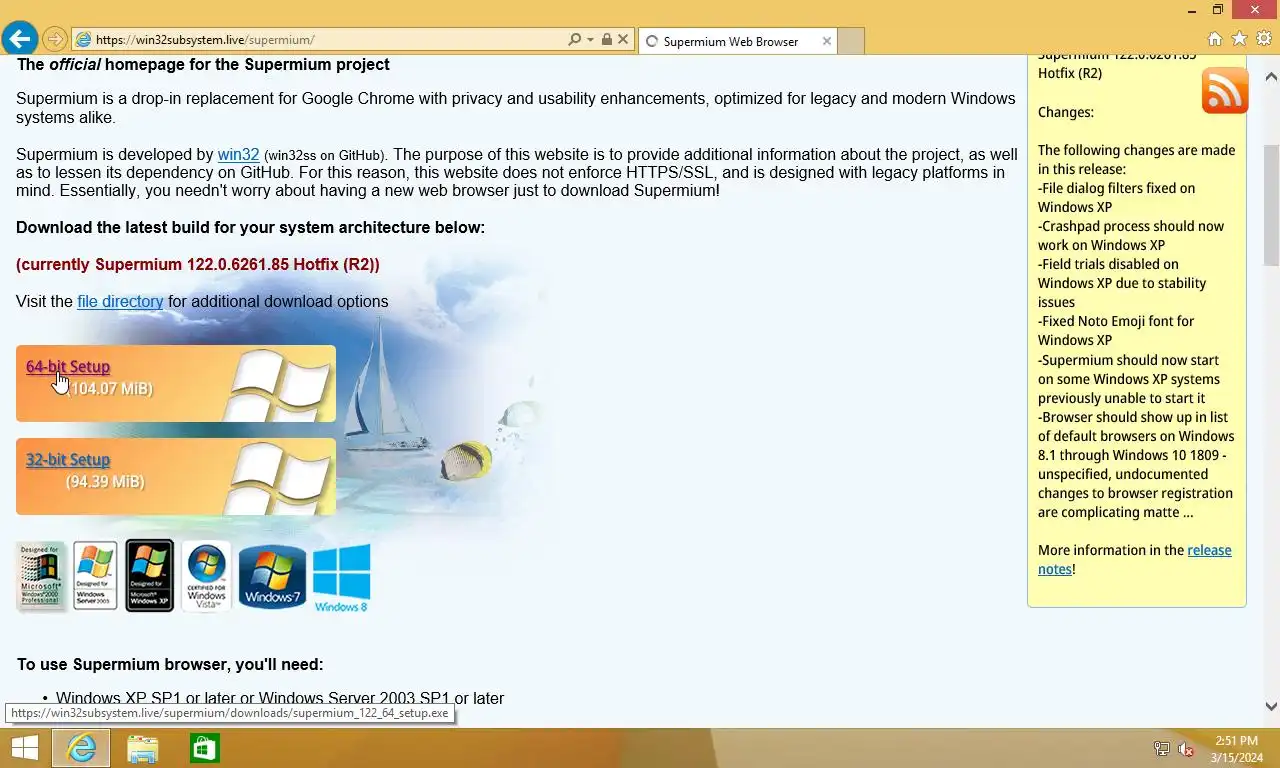Click the 32-bit banner Windows flag logo

point(280,477)
